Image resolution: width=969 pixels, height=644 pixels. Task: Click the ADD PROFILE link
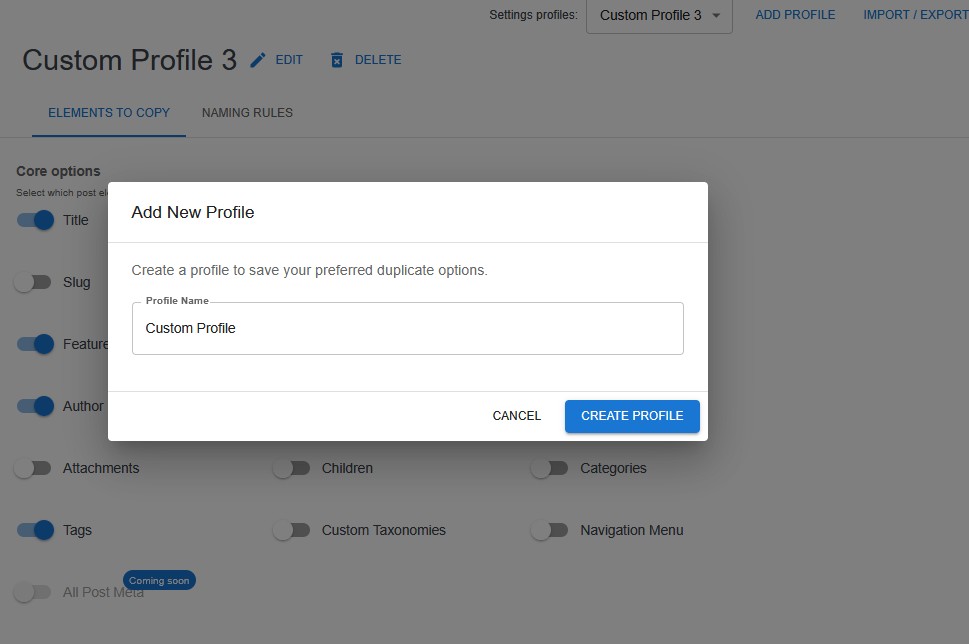point(795,14)
